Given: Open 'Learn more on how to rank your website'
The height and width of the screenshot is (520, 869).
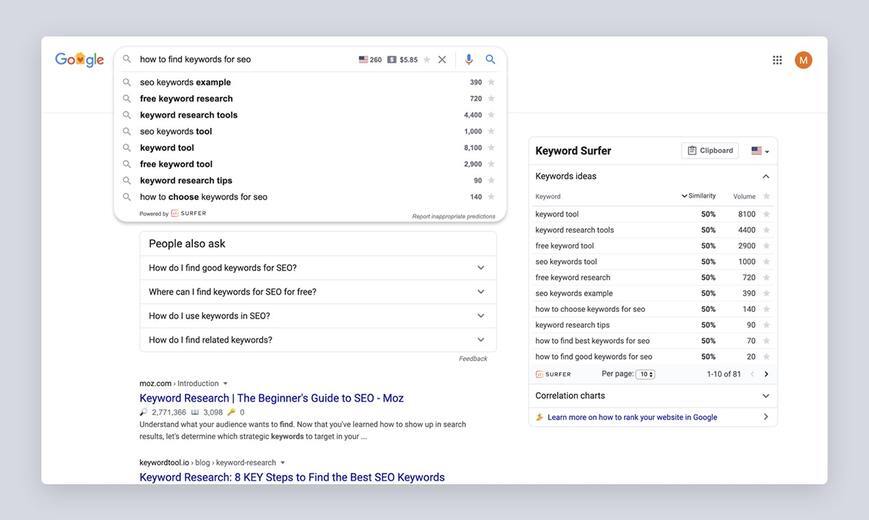Looking at the screenshot, I should (x=632, y=417).
